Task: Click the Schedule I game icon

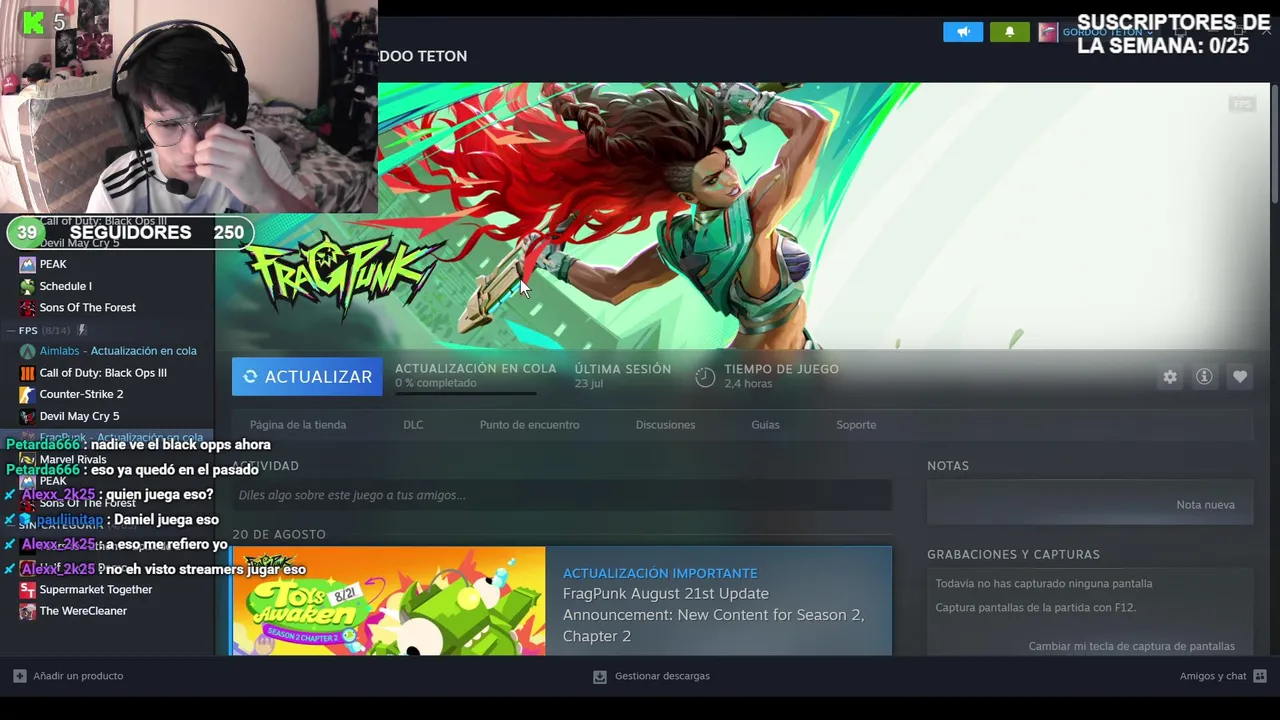Action: click(28, 286)
